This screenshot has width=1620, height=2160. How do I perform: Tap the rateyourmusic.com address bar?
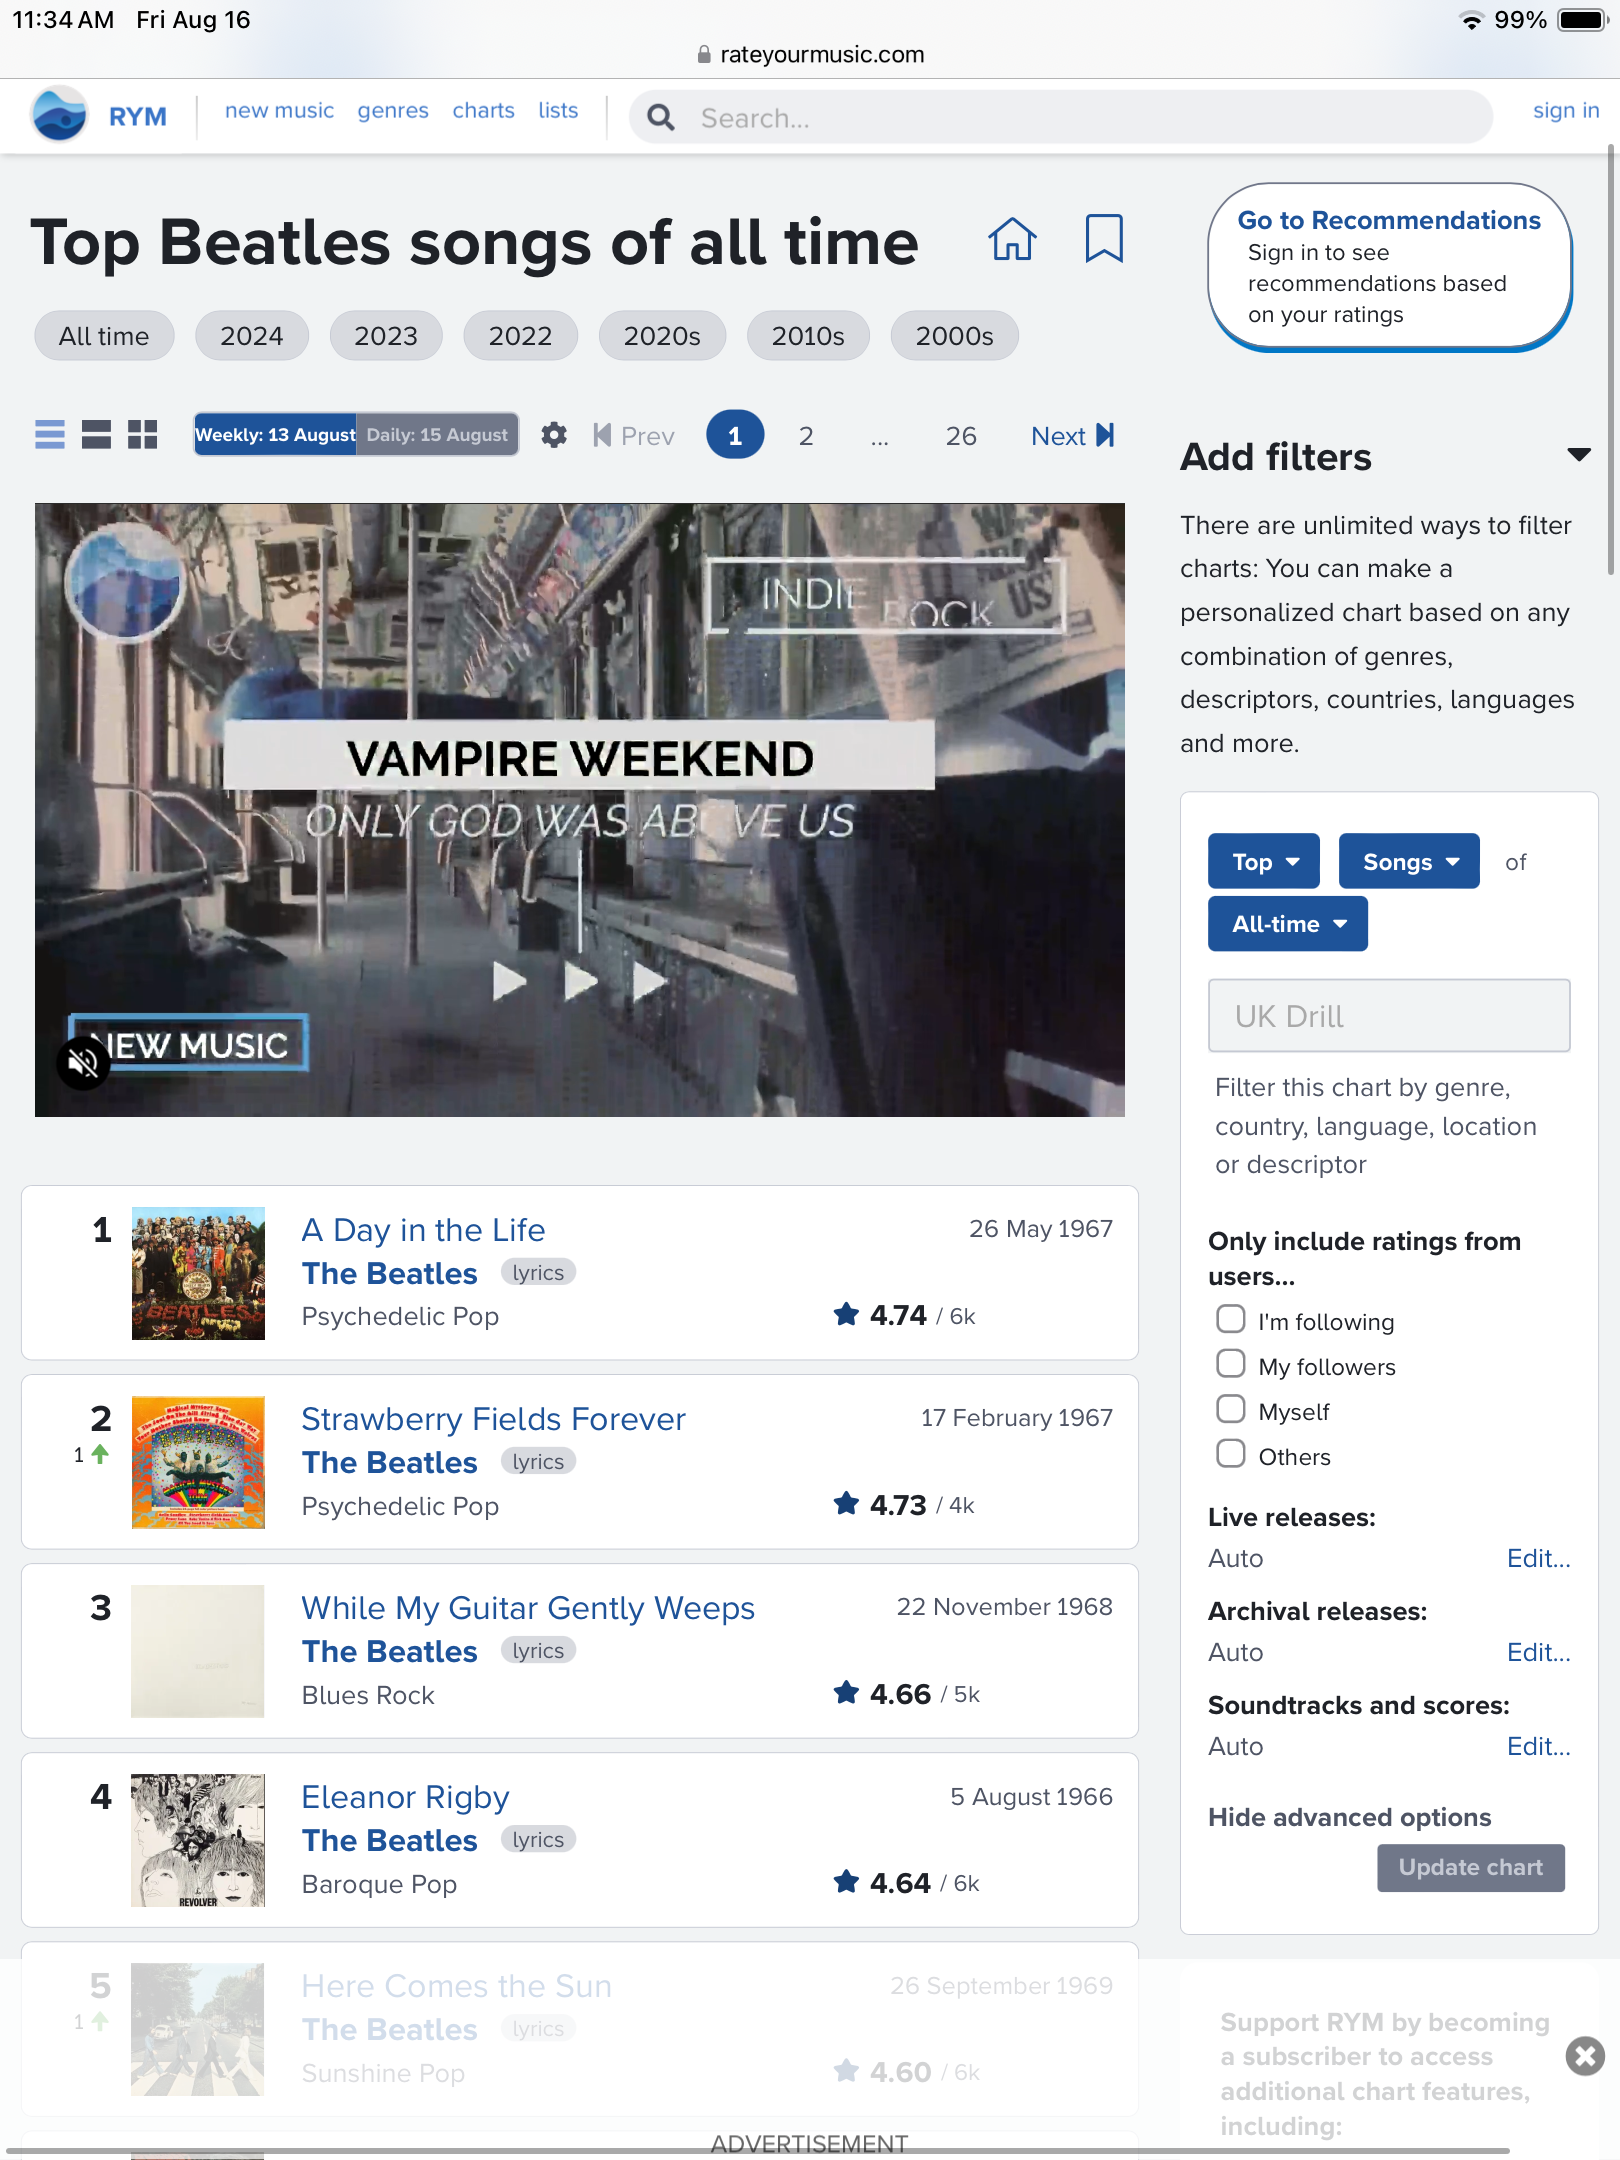(810, 54)
